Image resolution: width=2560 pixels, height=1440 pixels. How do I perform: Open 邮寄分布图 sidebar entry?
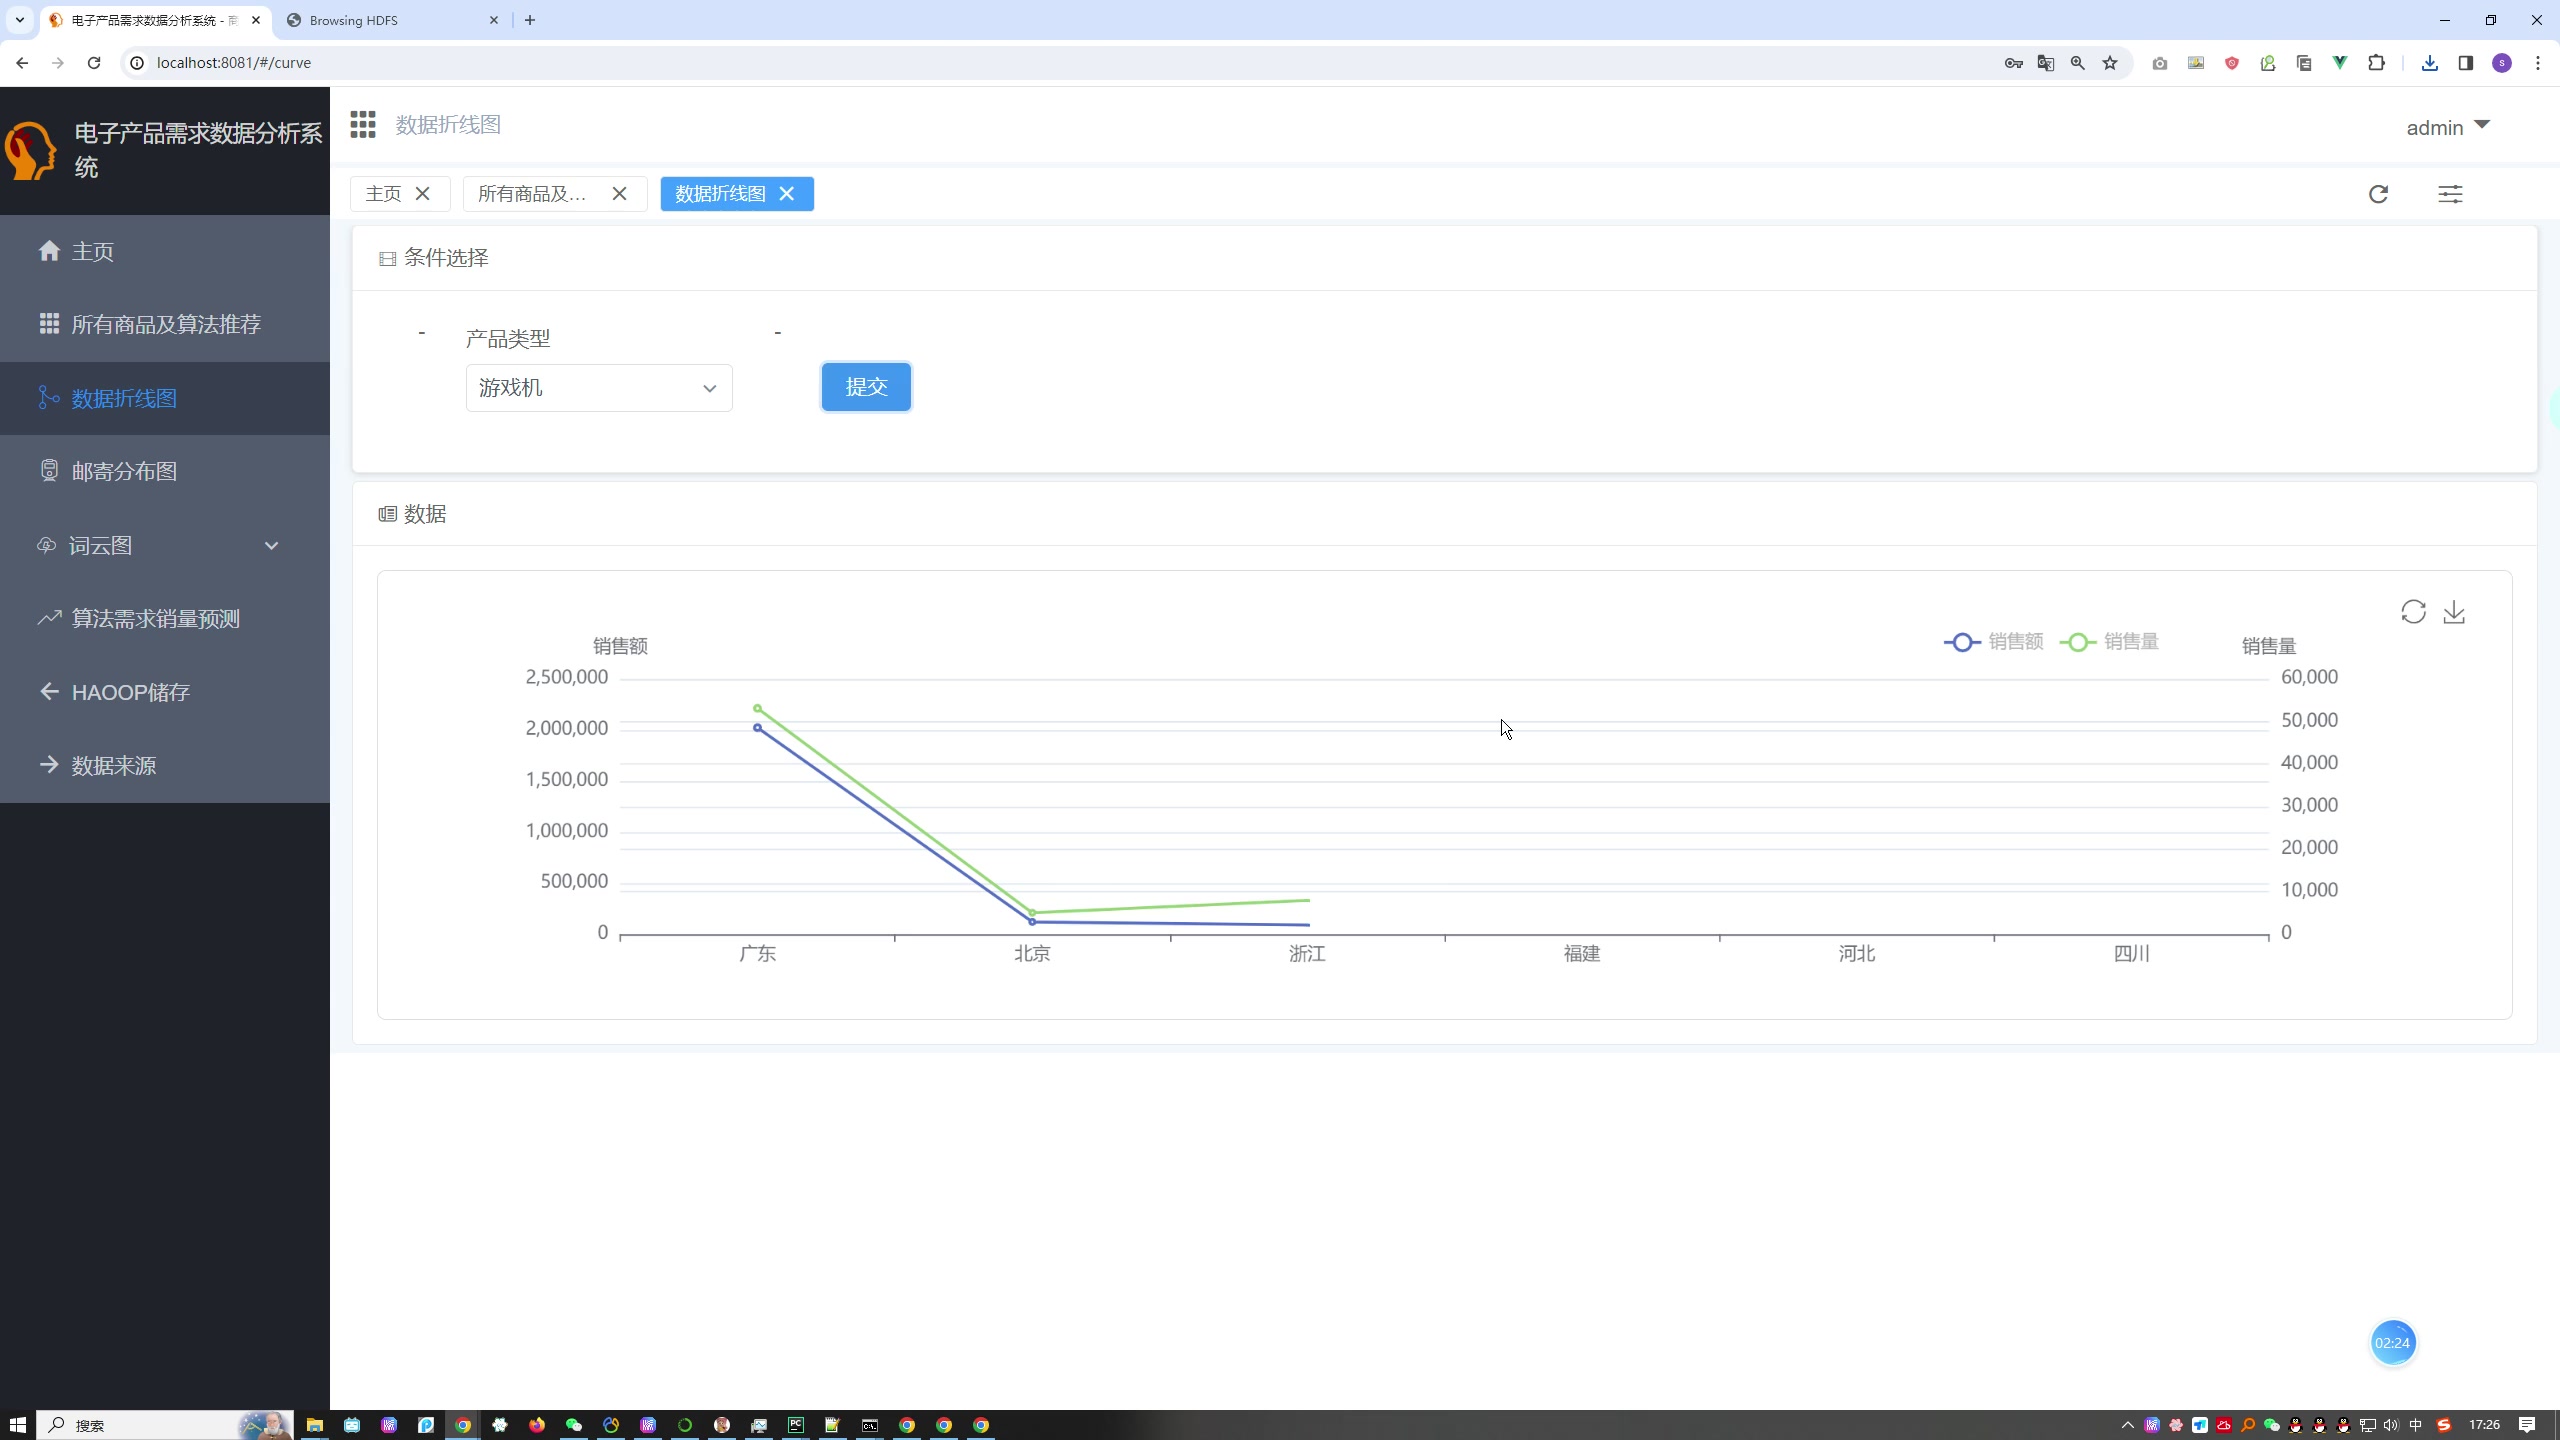click(165, 471)
